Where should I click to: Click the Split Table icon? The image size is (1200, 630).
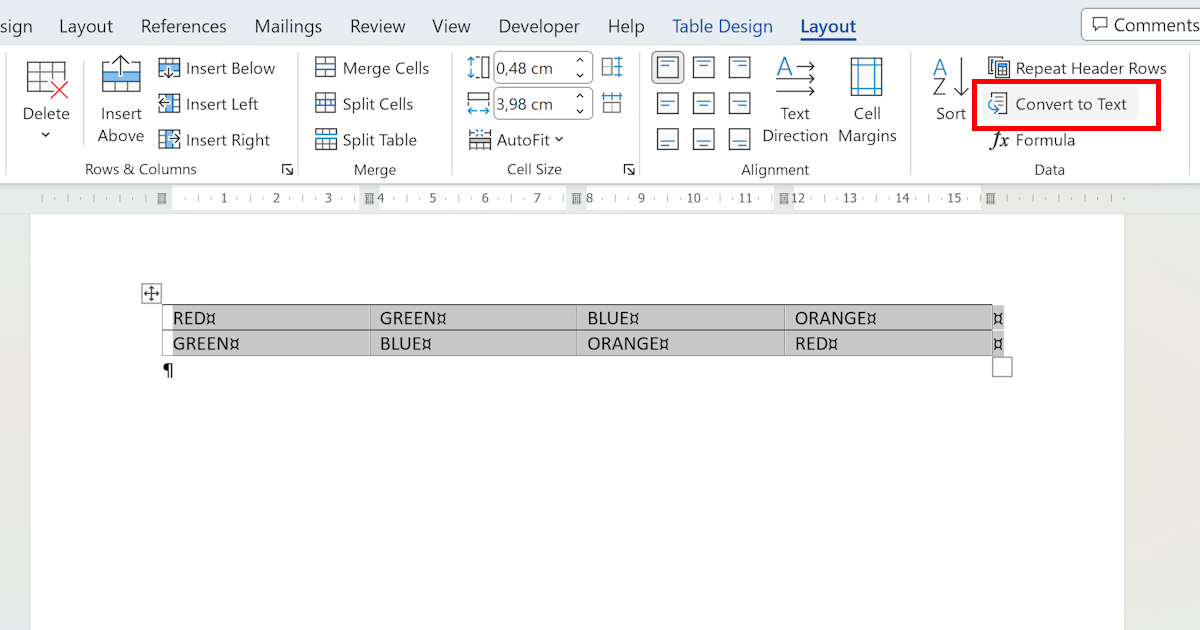click(326, 139)
